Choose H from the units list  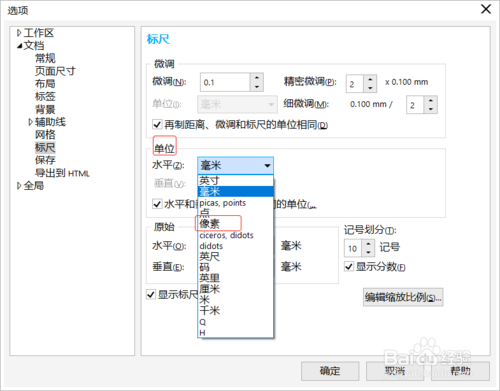(236, 333)
